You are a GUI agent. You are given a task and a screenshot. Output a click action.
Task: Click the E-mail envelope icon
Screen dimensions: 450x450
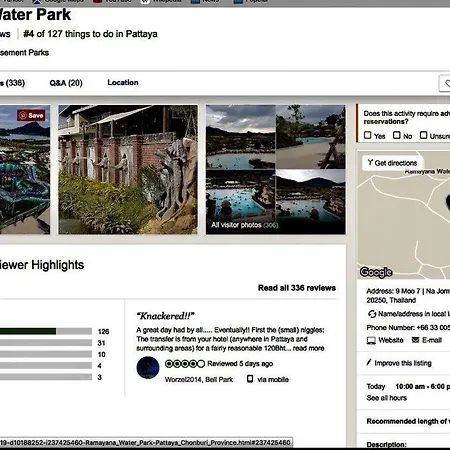click(415, 340)
